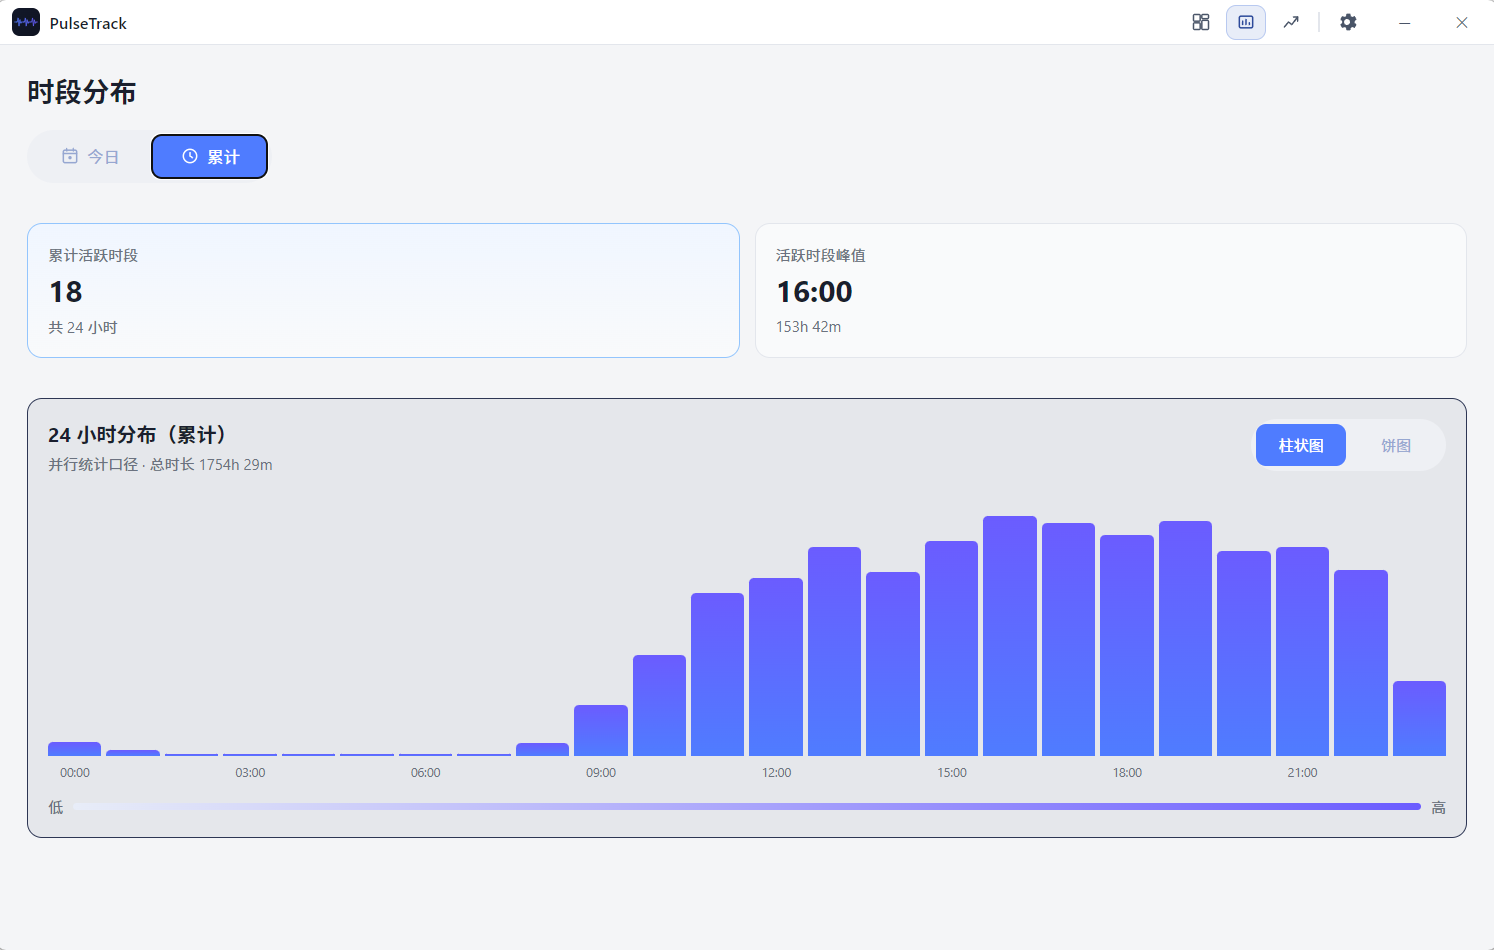Click the last bar at 23:00
1494x950 pixels.
(x=1419, y=718)
